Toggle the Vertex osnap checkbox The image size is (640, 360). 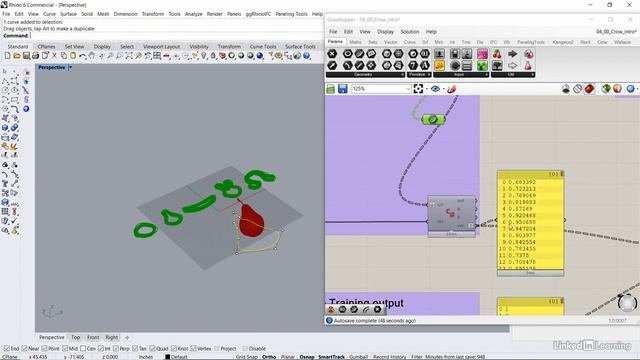click(193, 349)
